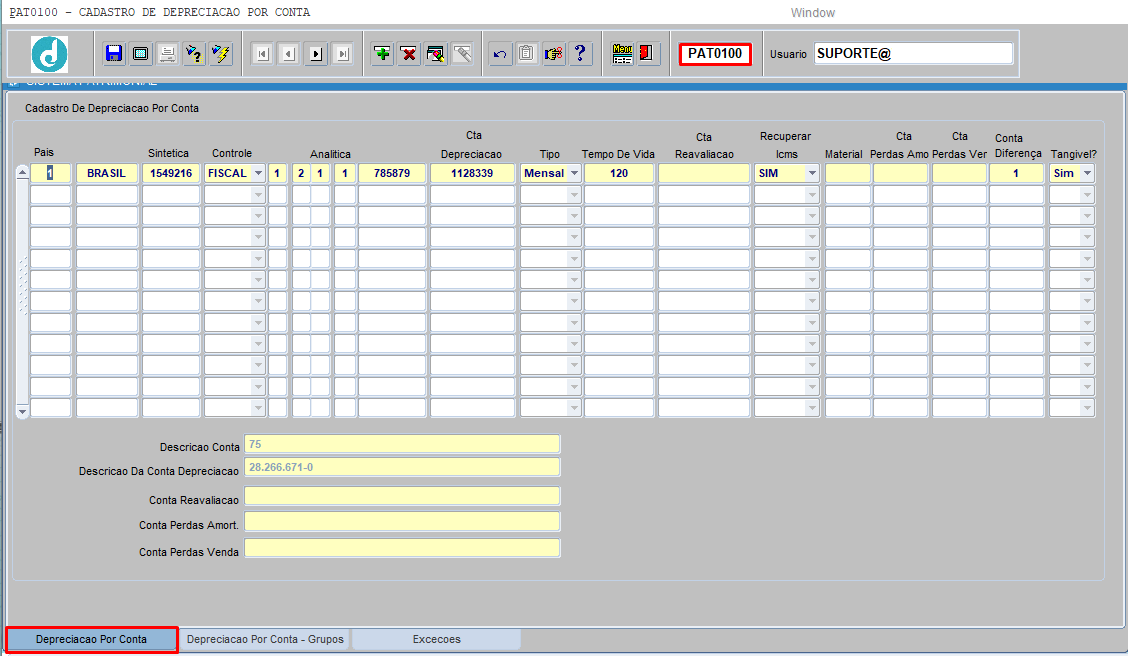
Task: Click the Save disk icon
Action: coord(113,54)
